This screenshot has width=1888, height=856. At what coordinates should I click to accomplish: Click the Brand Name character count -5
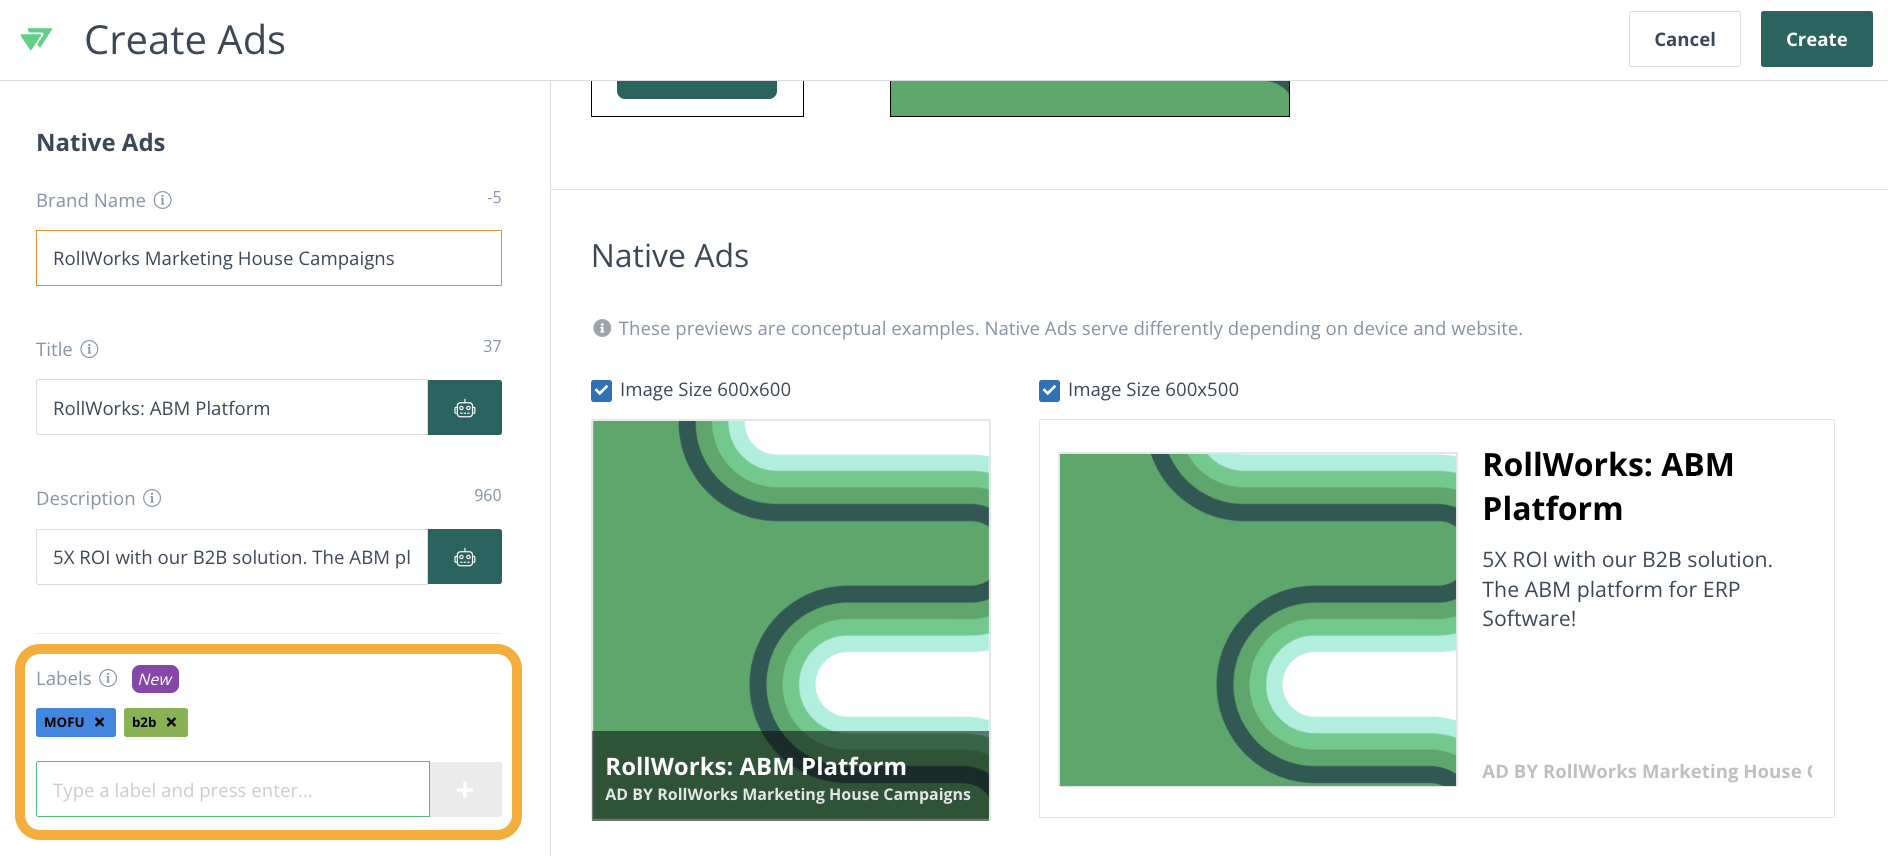(494, 197)
